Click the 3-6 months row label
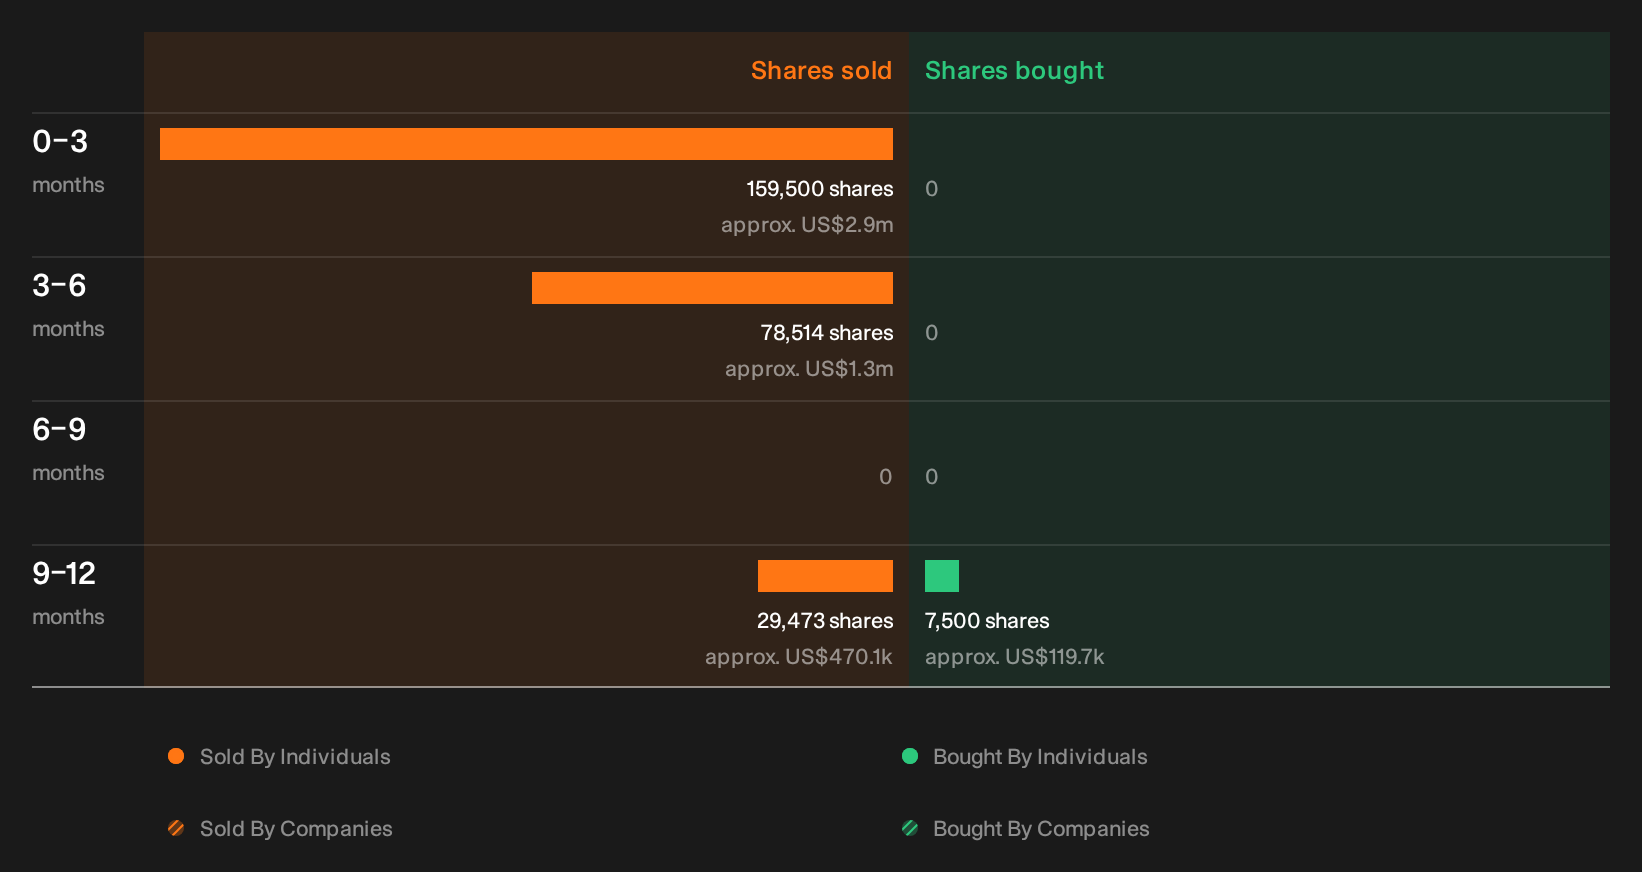The width and height of the screenshot is (1642, 872). point(68,306)
